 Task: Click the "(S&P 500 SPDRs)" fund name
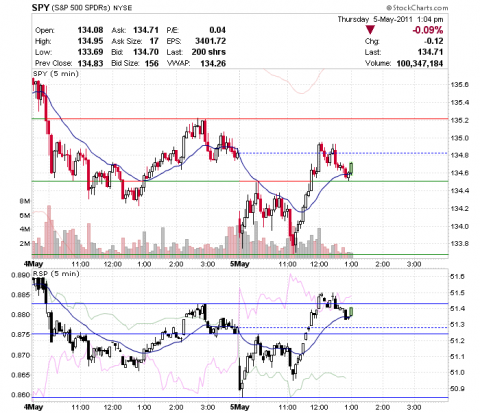coord(81,8)
